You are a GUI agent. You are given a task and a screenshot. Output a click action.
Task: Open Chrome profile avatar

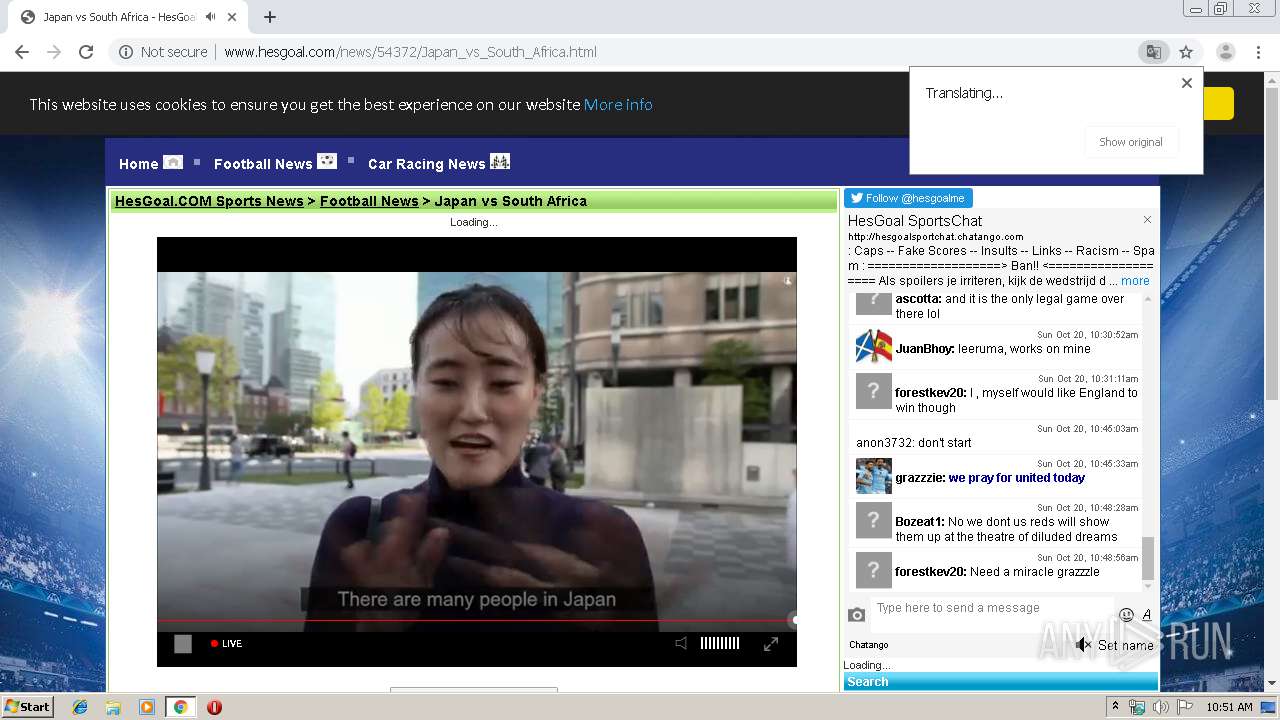1225,52
